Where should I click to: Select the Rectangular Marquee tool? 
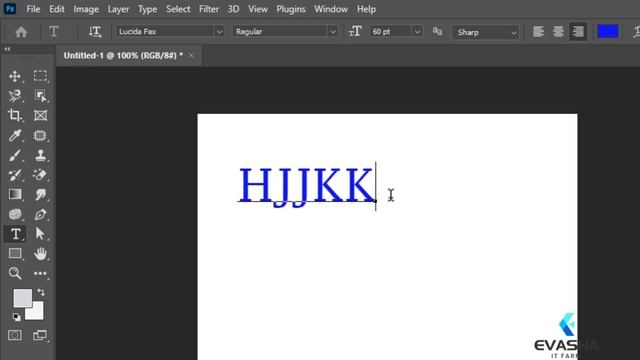(40, 76)
